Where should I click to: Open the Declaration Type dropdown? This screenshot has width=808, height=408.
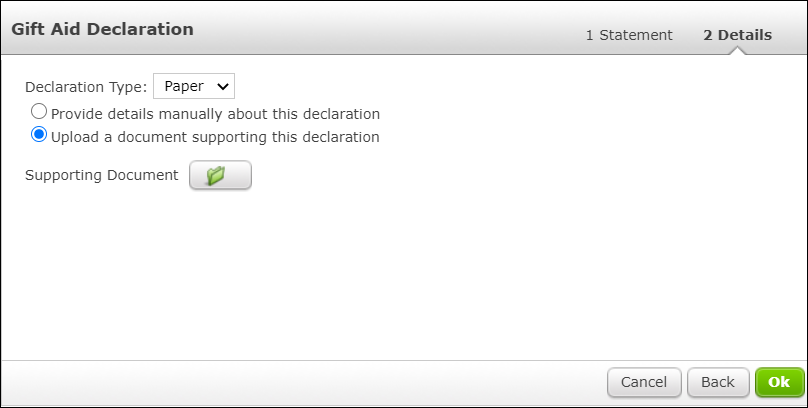194,86
